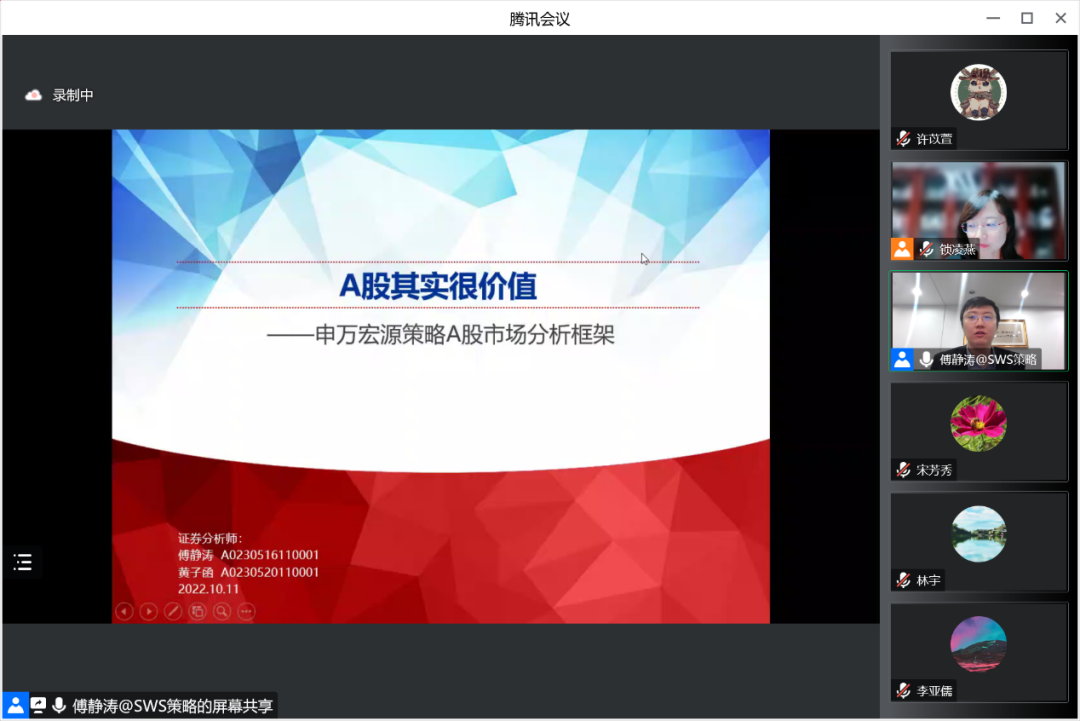Select 李亚儒's participant avatar
The image size is (1080, 721).
coord(978,643)
